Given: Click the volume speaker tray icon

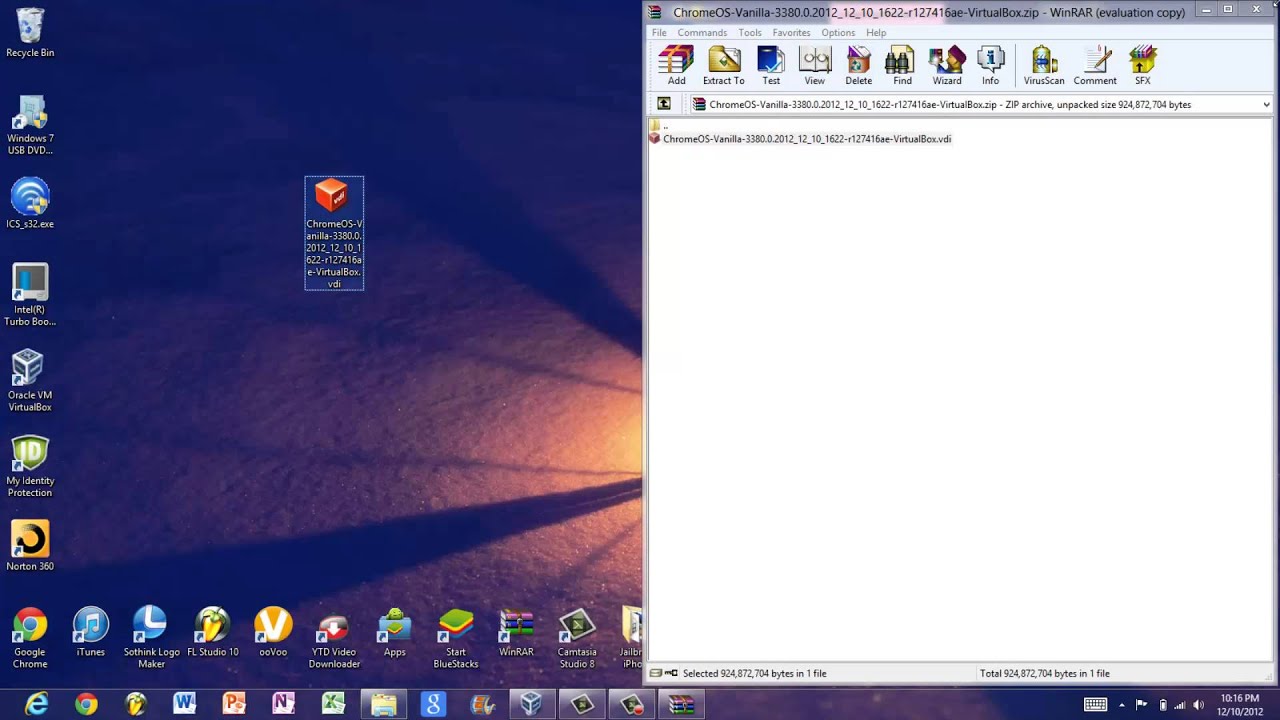Looking at the screenshot, I should click(x=1198, y=705).
